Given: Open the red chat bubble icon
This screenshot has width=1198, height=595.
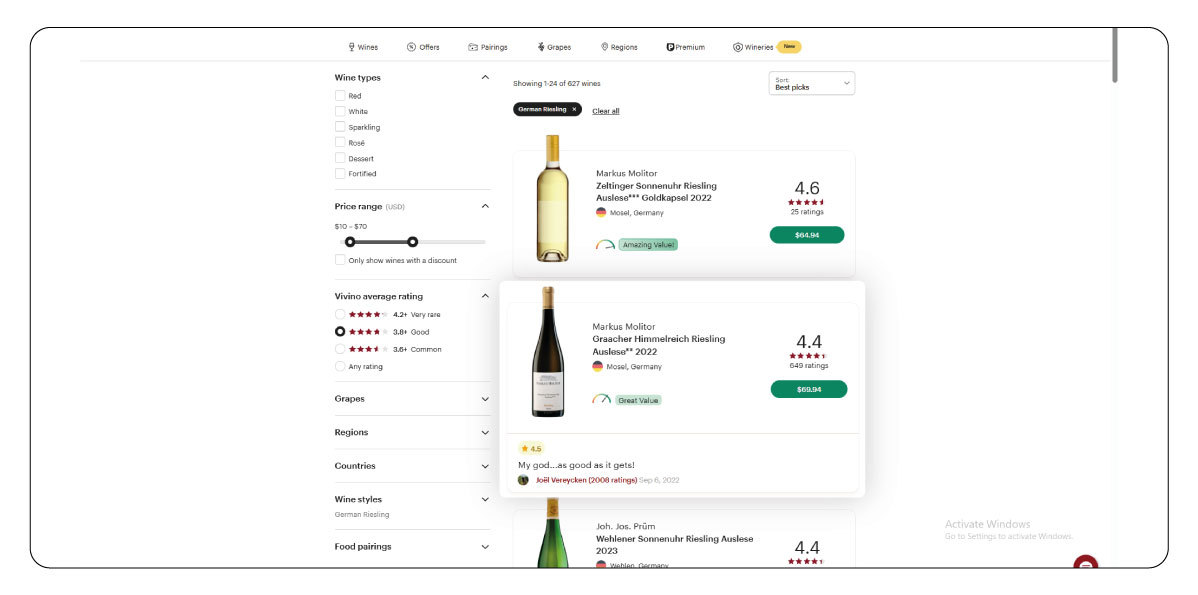Looking at the screenshot, I should (x=1085, y=564).
